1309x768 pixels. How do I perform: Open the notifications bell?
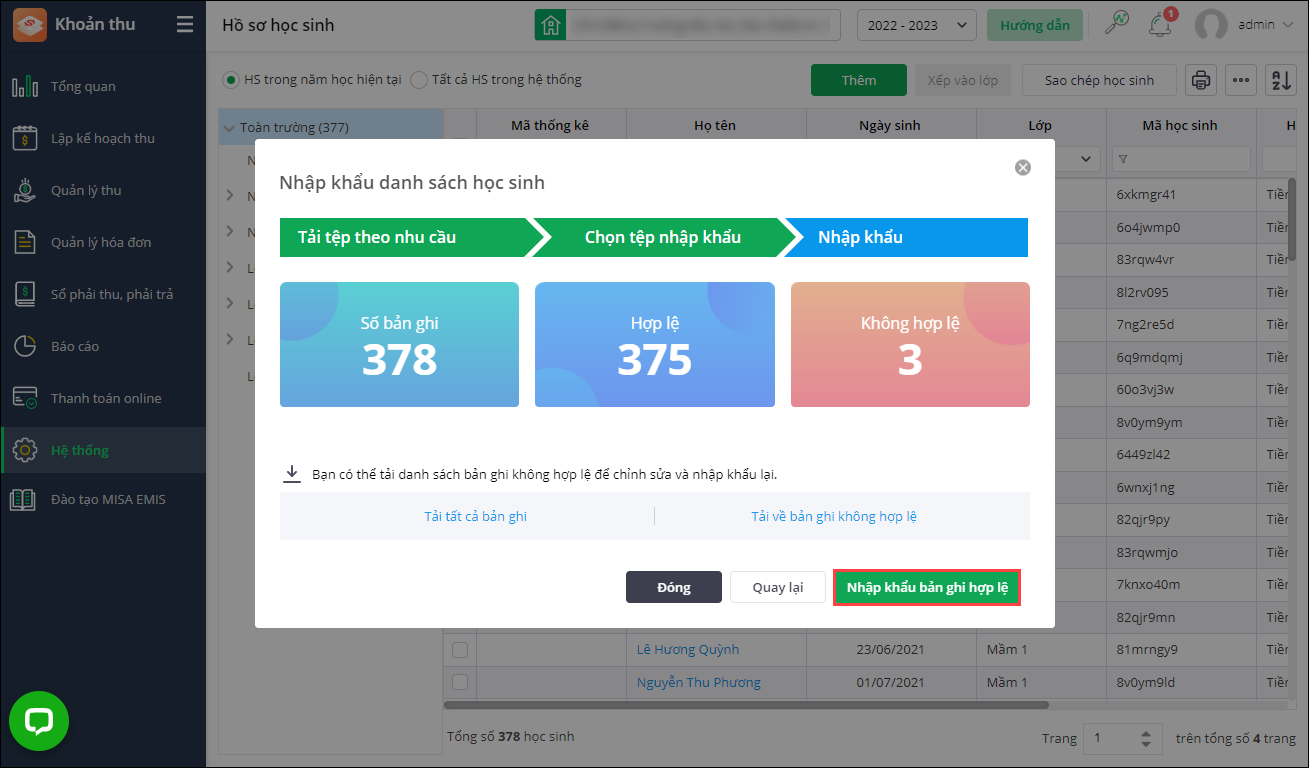click(x=1160, y=24)
